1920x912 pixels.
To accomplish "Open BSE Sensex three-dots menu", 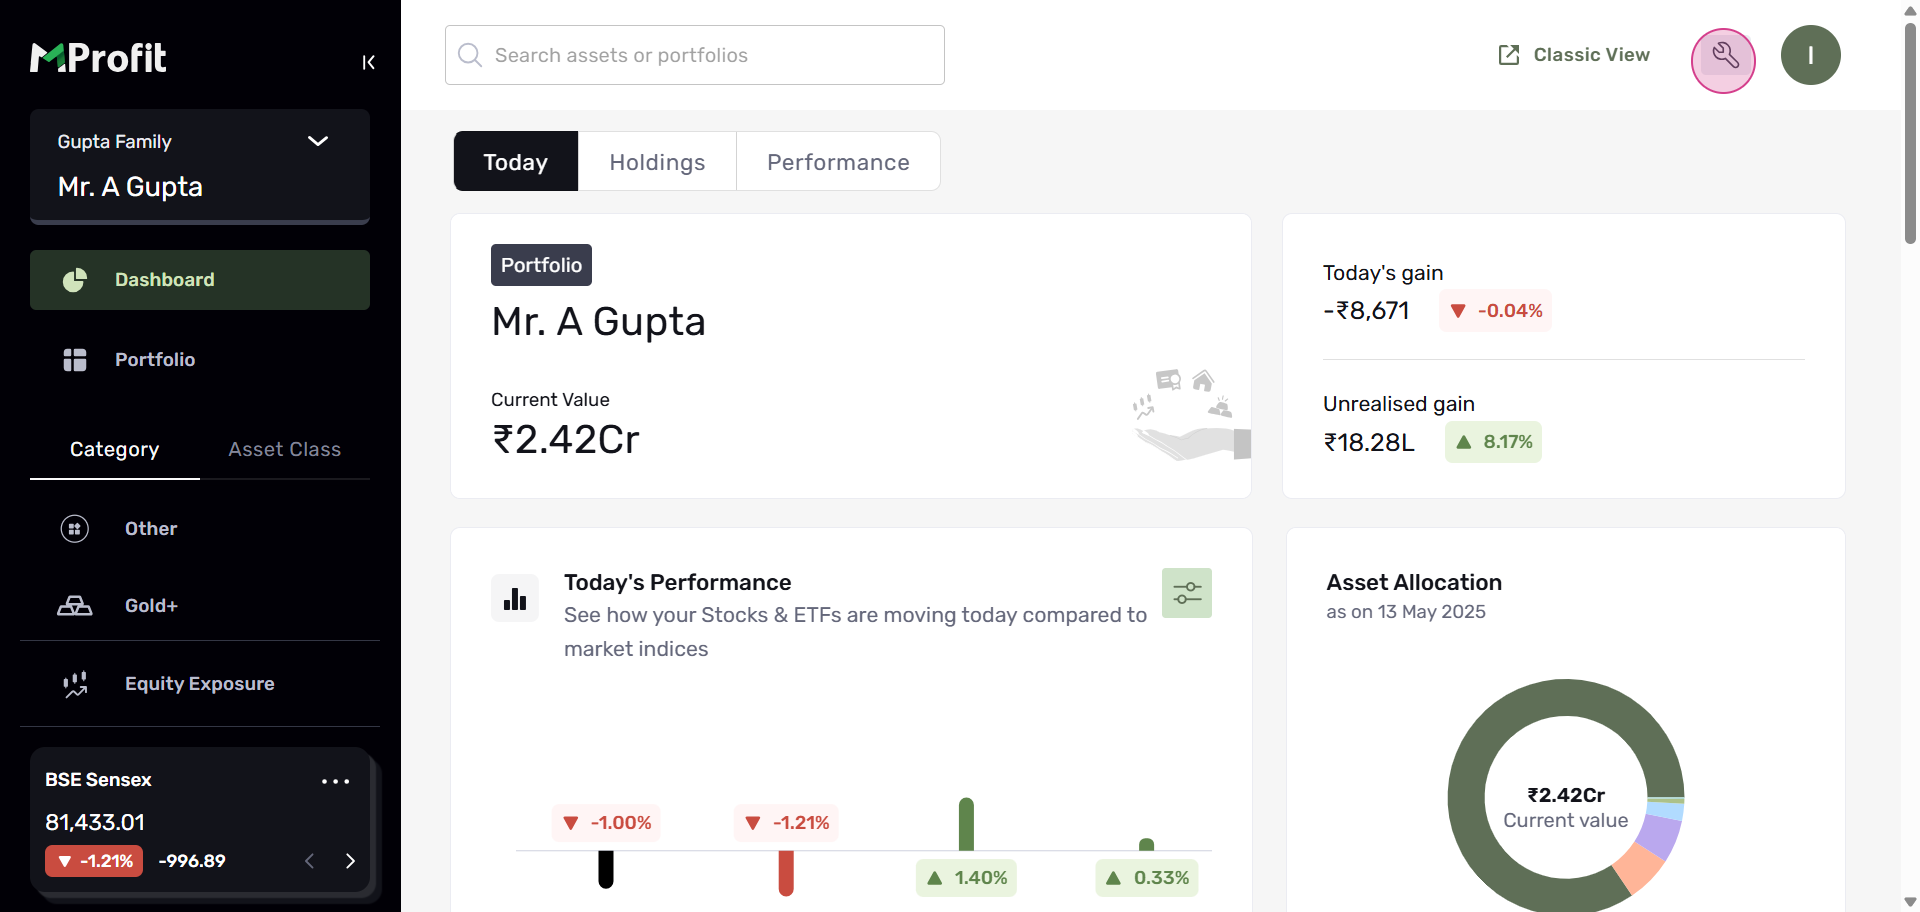I will [x=335, y=781].
